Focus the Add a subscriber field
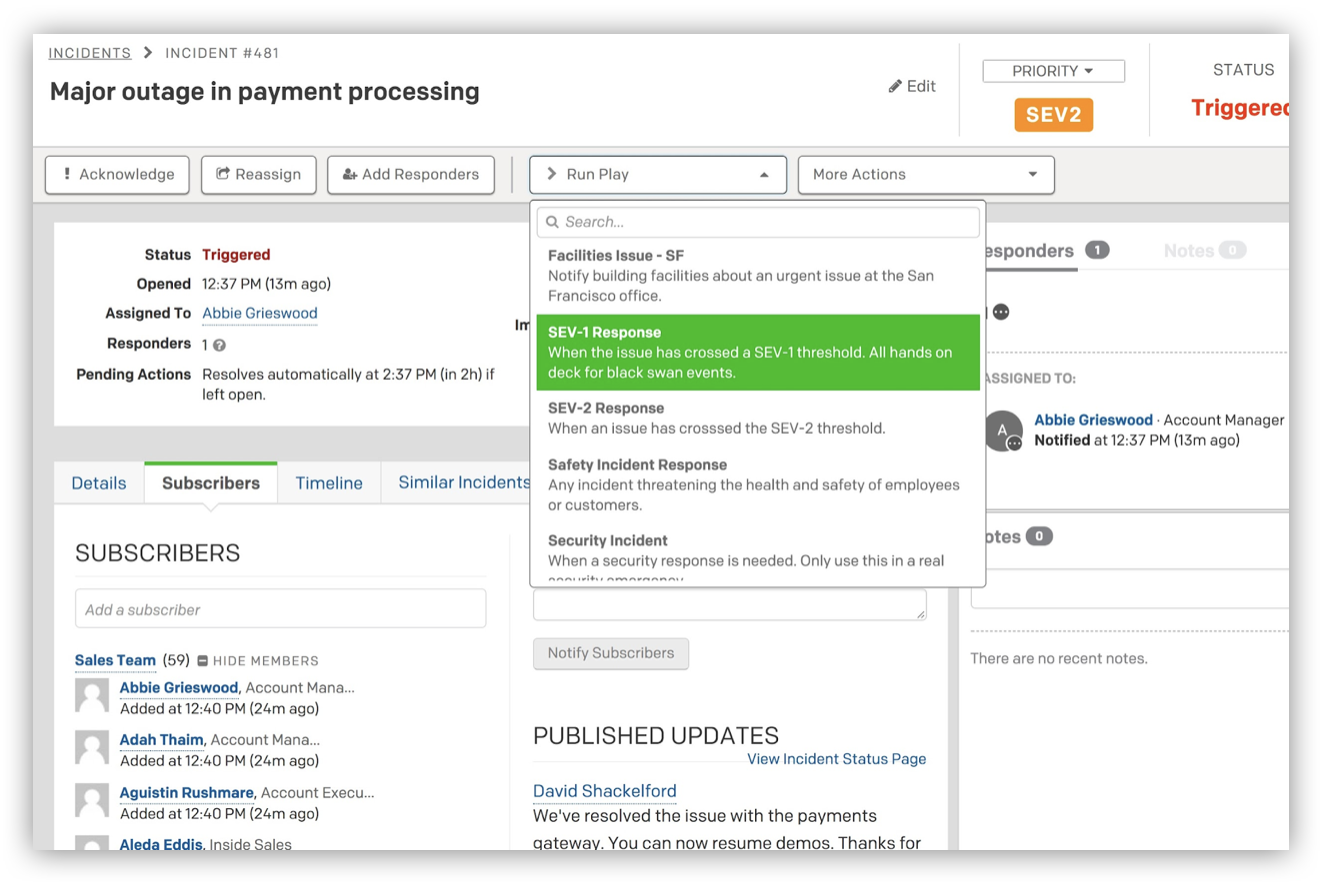Screen dimensions: 1332x888 pos(280,609)
